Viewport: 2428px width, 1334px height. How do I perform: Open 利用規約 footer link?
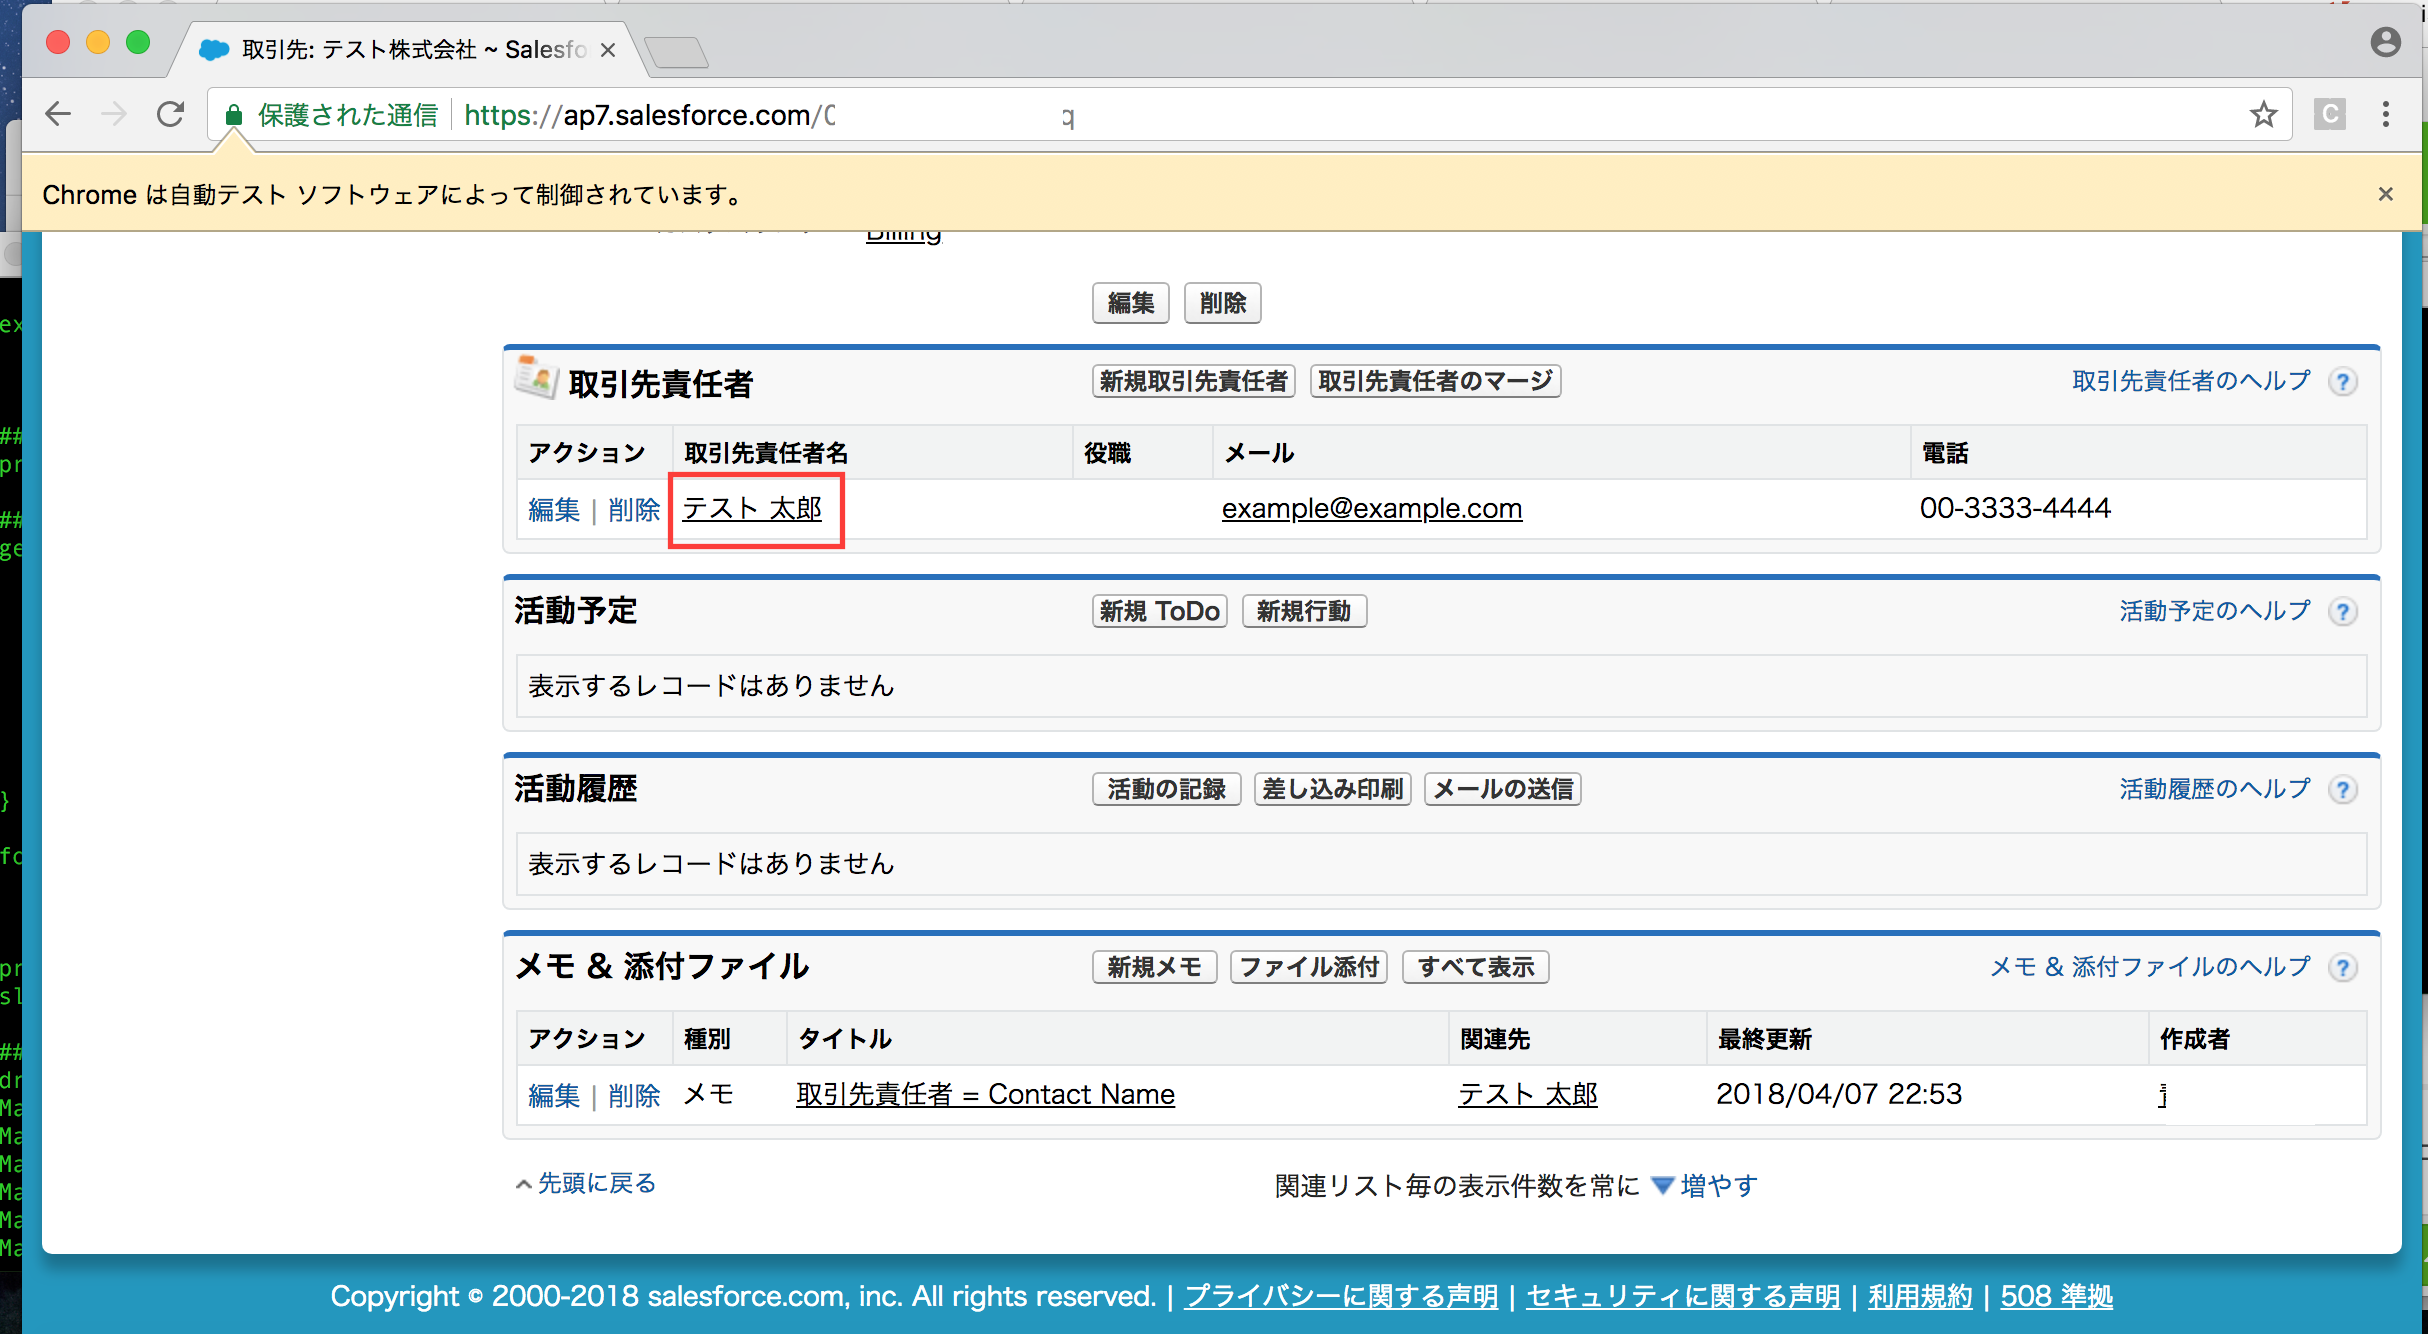(x=1920, y=1297)
